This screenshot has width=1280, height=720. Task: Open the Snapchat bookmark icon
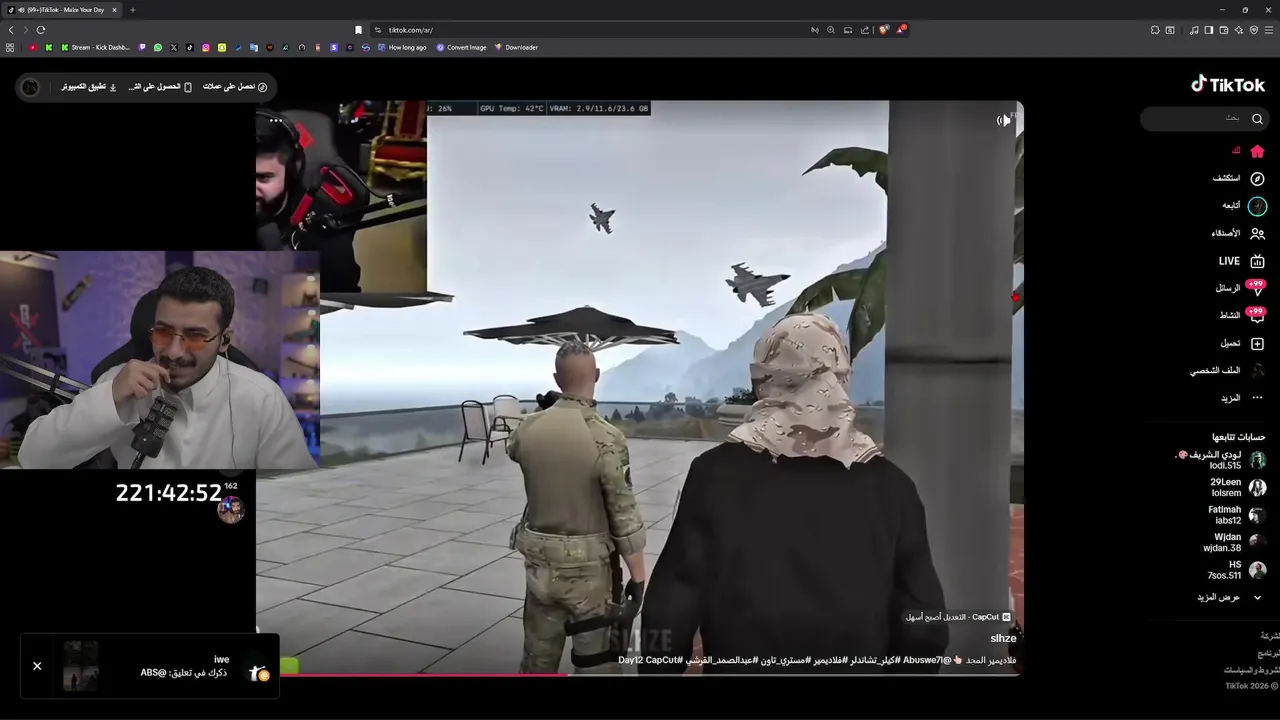222,47
